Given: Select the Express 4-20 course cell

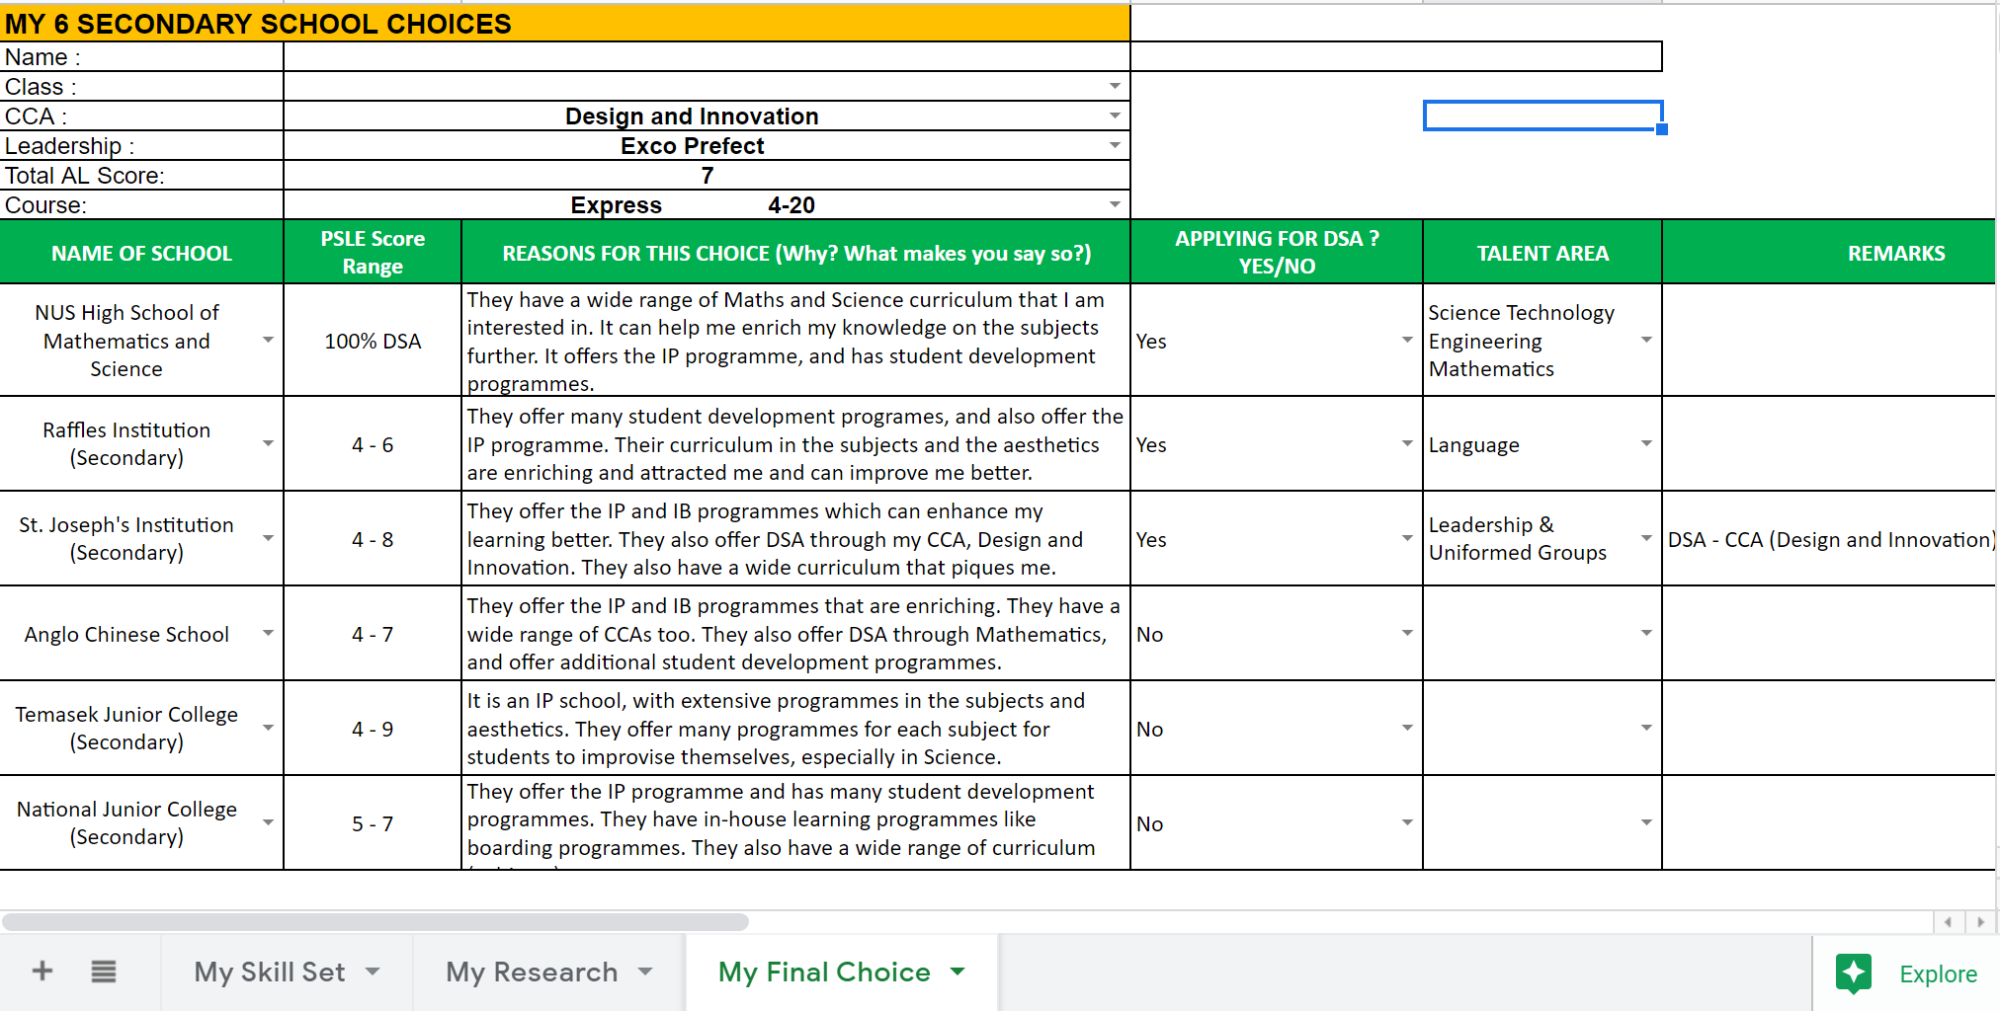Looking at the screenshot, I should pyautogui.click(x=707, y=205).
